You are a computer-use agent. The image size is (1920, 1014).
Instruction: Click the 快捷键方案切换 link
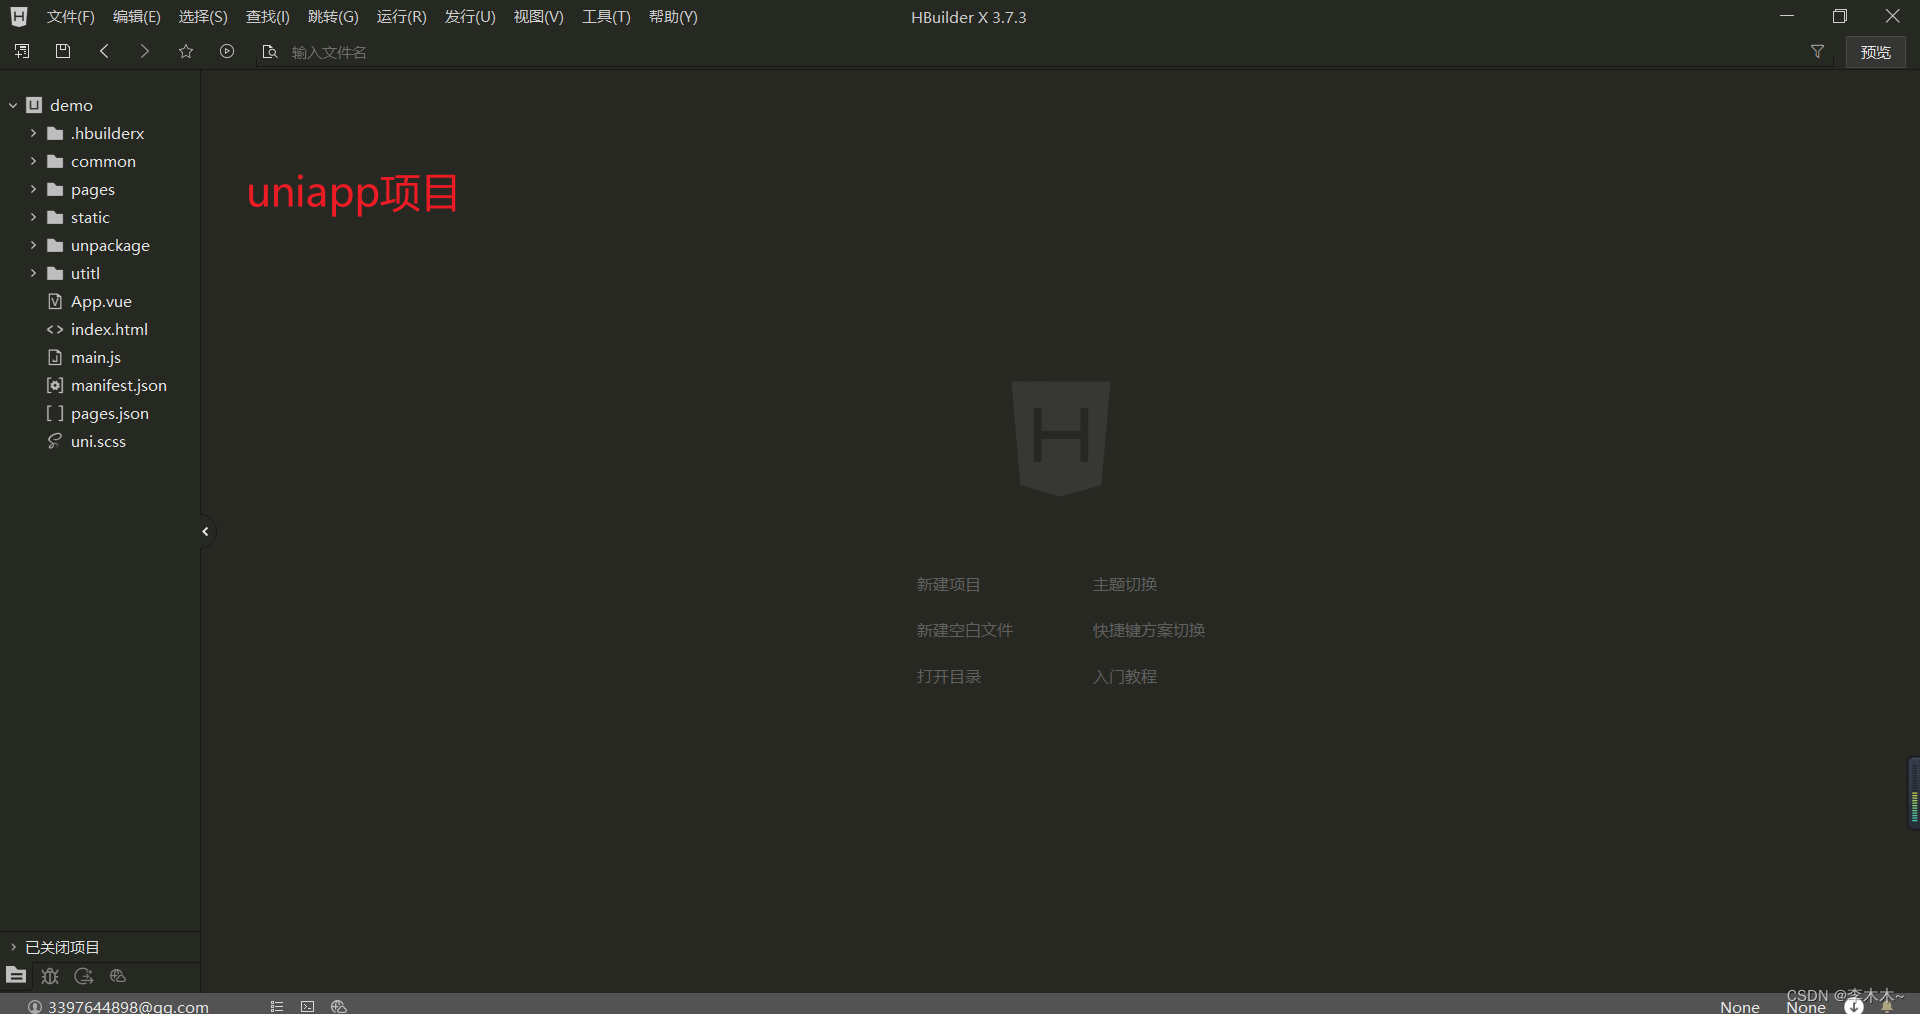pos(1148,630)
